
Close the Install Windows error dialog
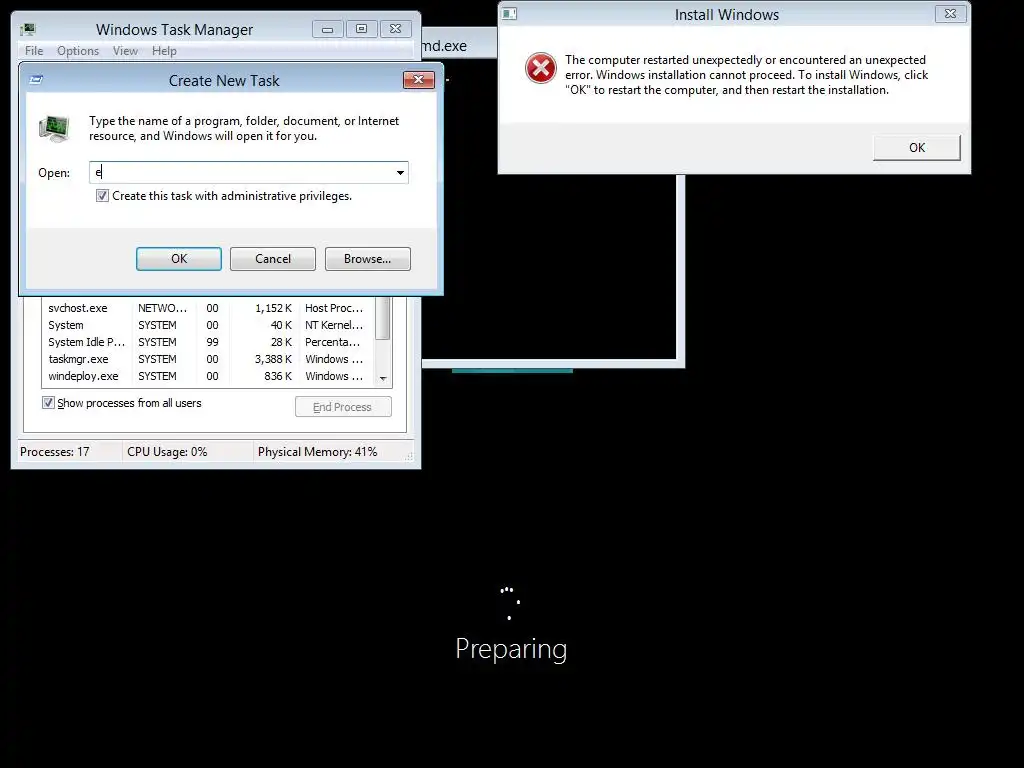click(x=950, y=14)
